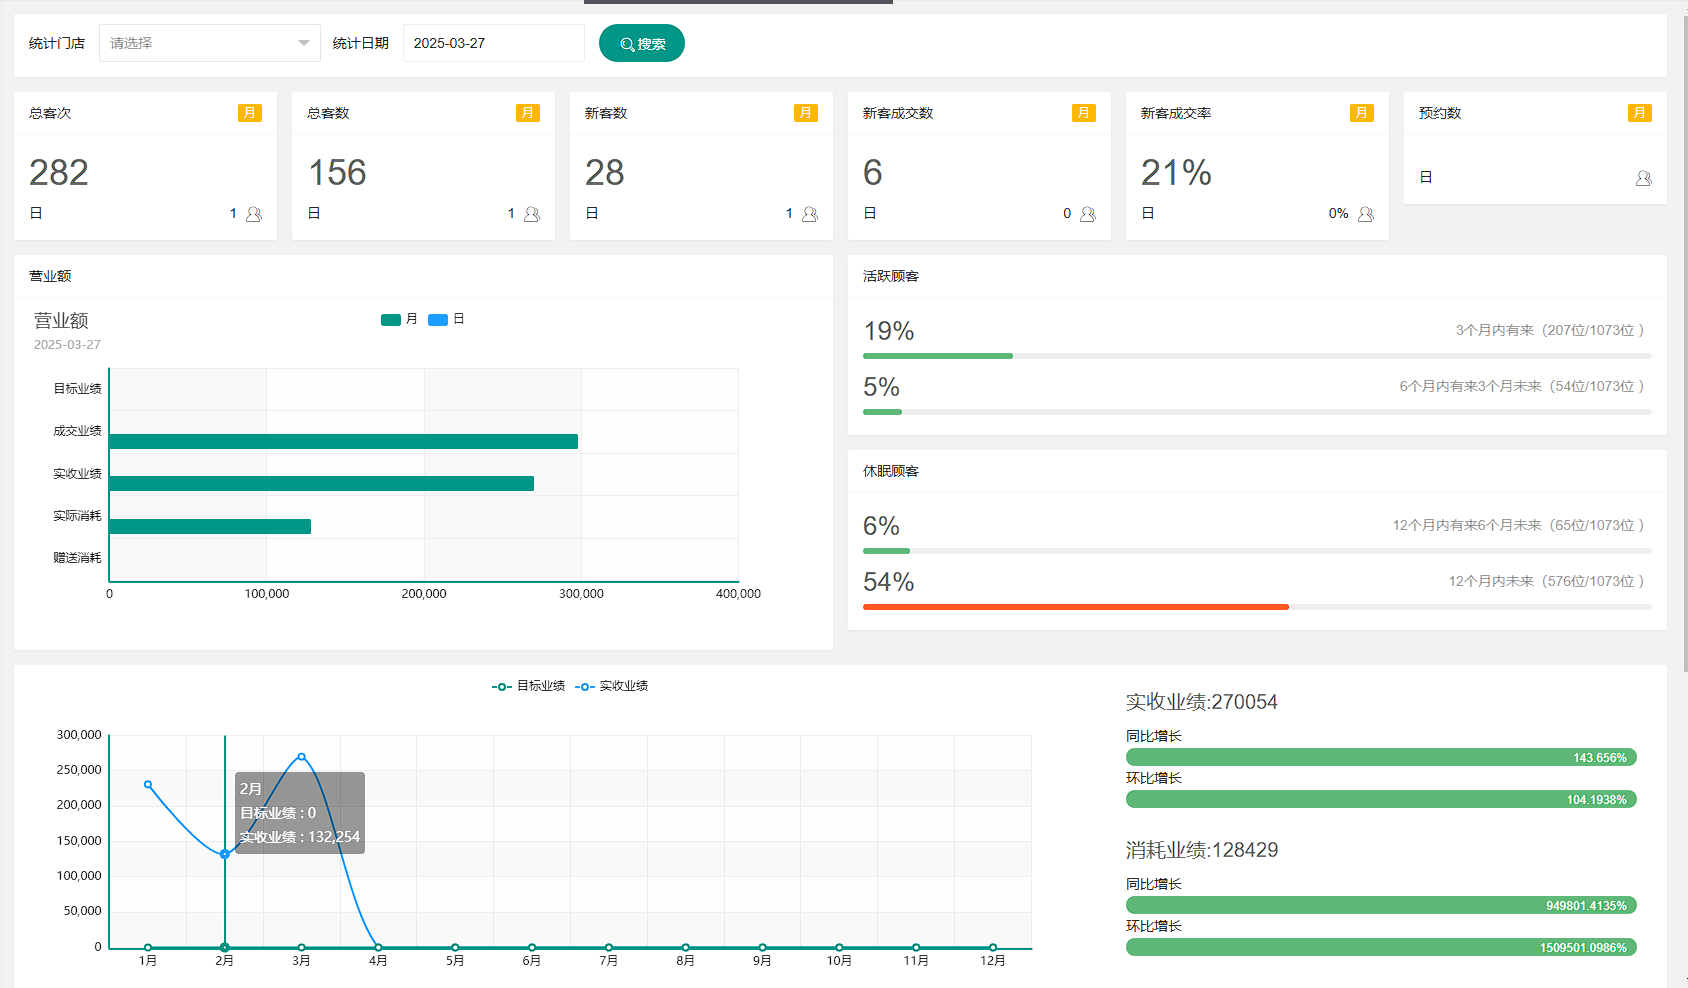Click the user icon in 新客数 card
Viewport: 1688px width, 988px height.
810,214
